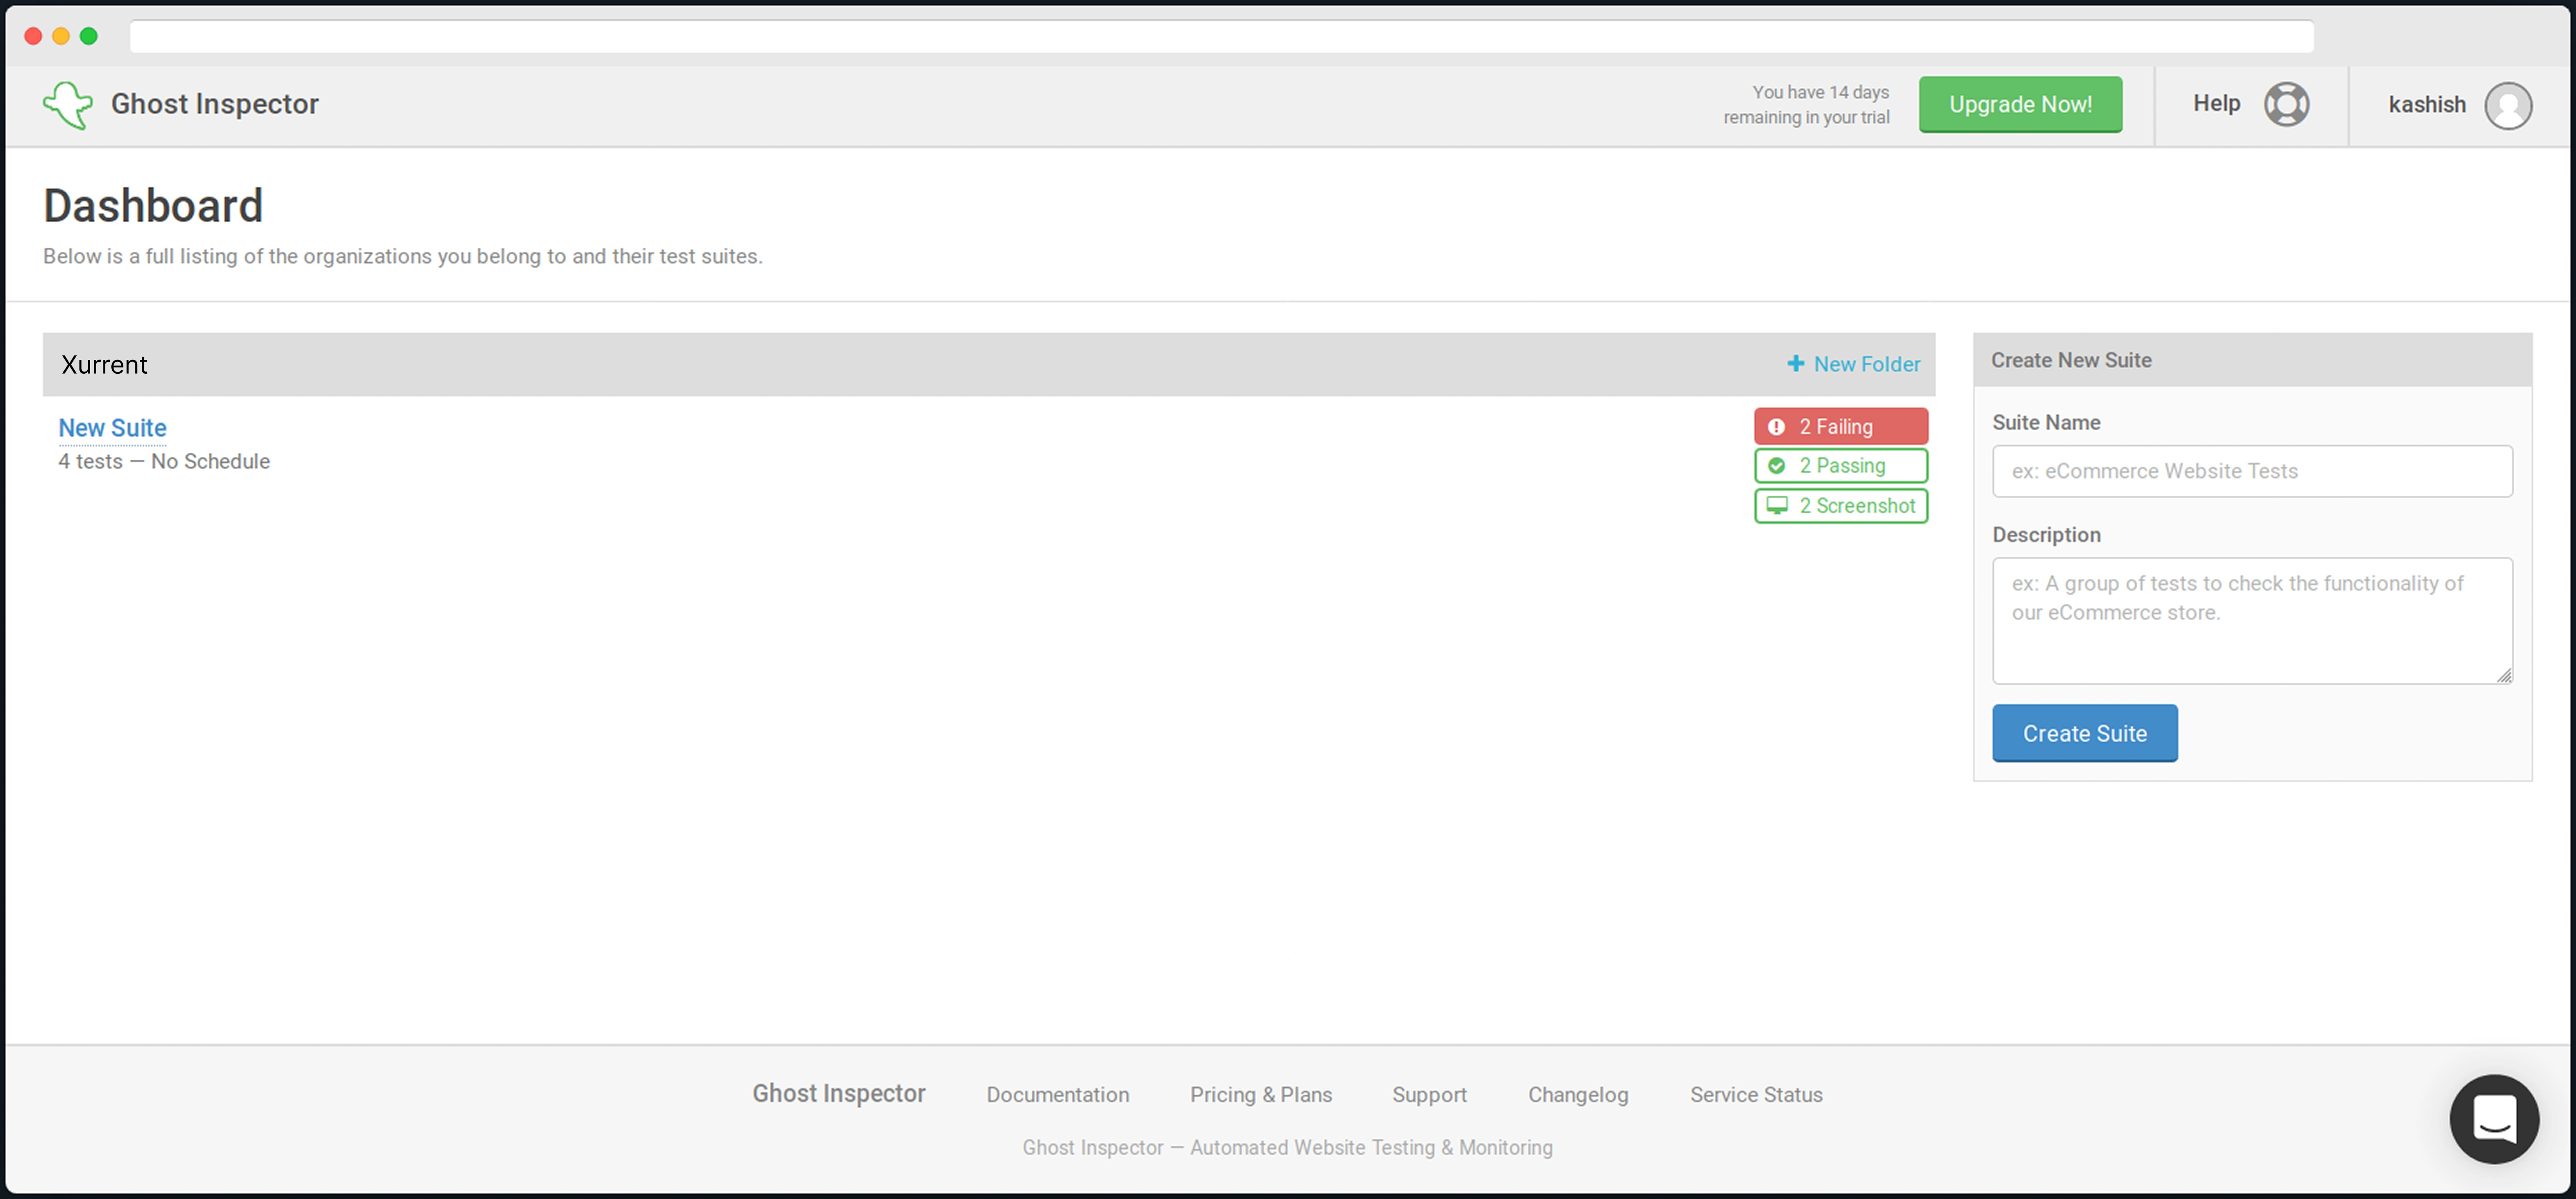Screen dimensions: 2576x1199
Task: Open the Help menu in header
Action: pyautogui.click(x=2216, y=104)
